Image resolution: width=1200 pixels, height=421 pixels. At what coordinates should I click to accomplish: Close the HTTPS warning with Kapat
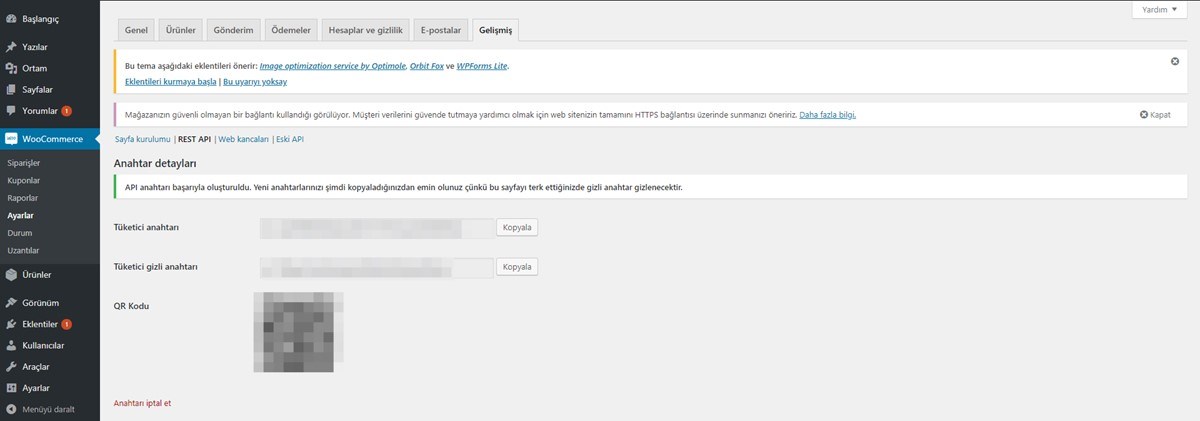point(1155,115)
